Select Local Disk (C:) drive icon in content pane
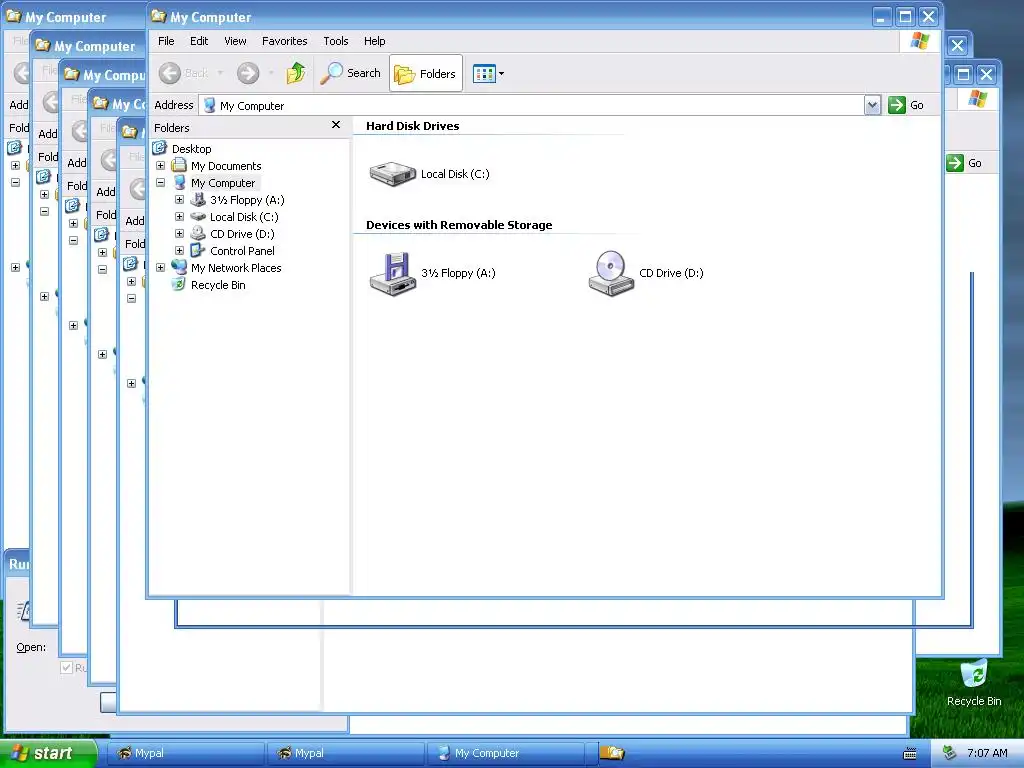1024x768 pixels. click(392, 174)
